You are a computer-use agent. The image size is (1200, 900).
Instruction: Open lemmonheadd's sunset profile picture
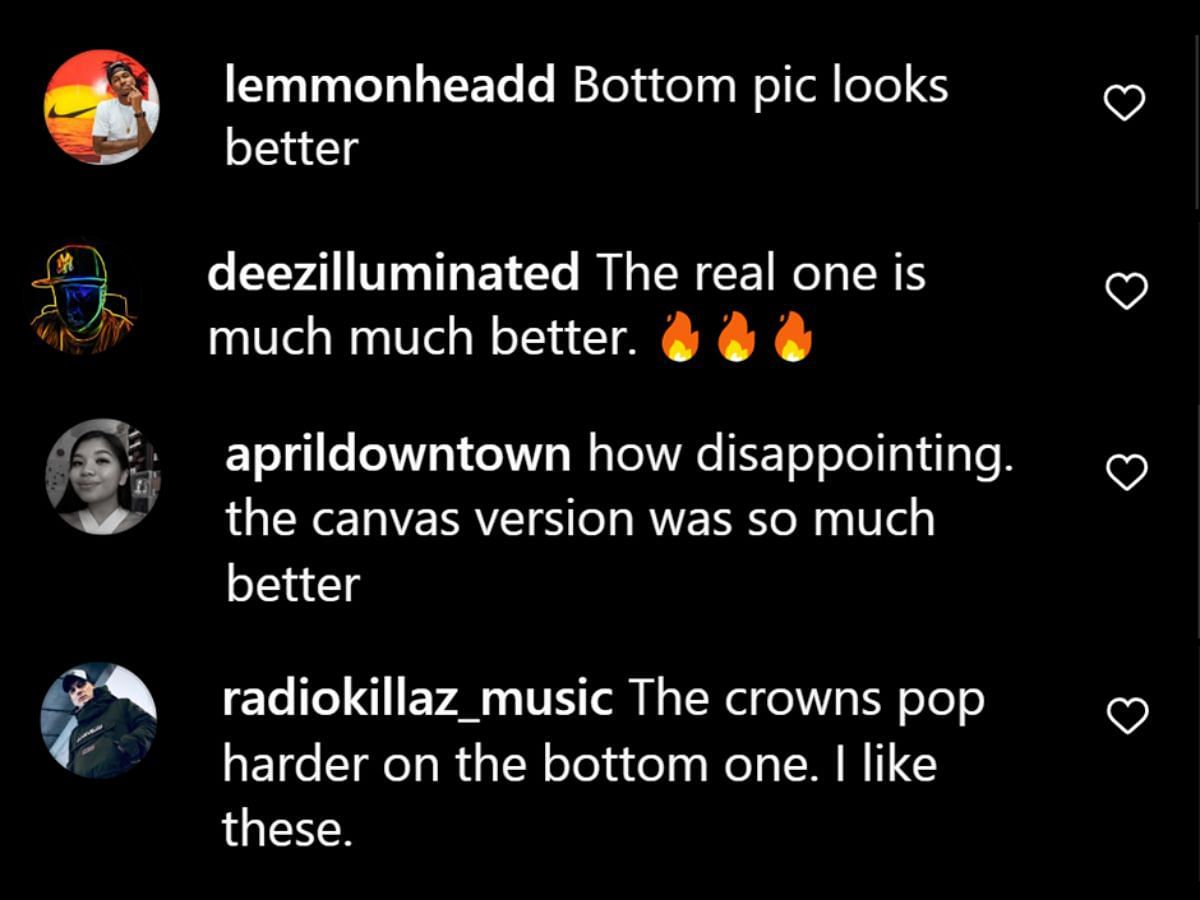point(101,106)
